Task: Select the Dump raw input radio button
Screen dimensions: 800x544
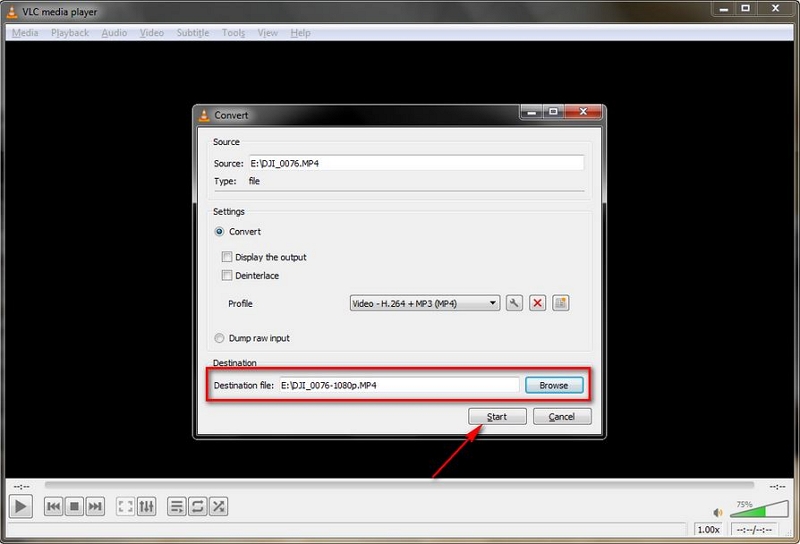Action: [x=219, y=338]
